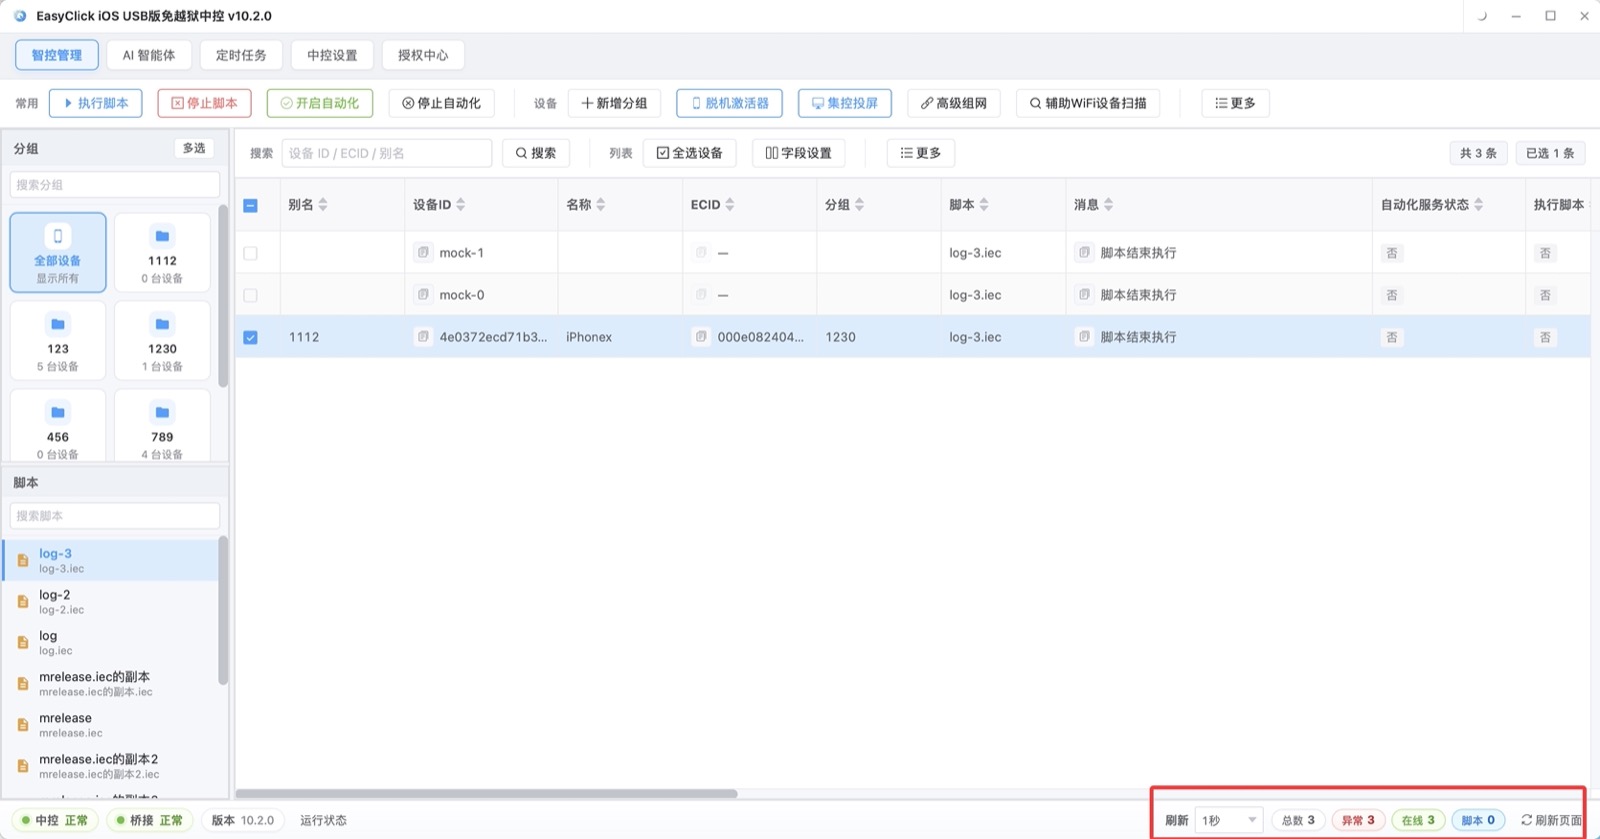The width and height of the screenshot is (1600, 839).
Task: Toggle 多选 multi-select for groups
Action: click(x=194, y=148)
